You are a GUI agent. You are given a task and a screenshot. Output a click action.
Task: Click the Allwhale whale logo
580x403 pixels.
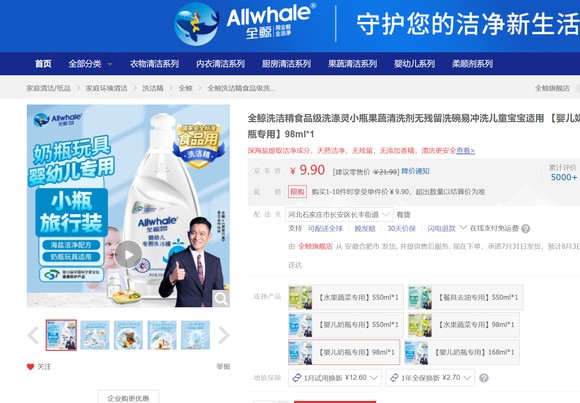coord(196,24)
